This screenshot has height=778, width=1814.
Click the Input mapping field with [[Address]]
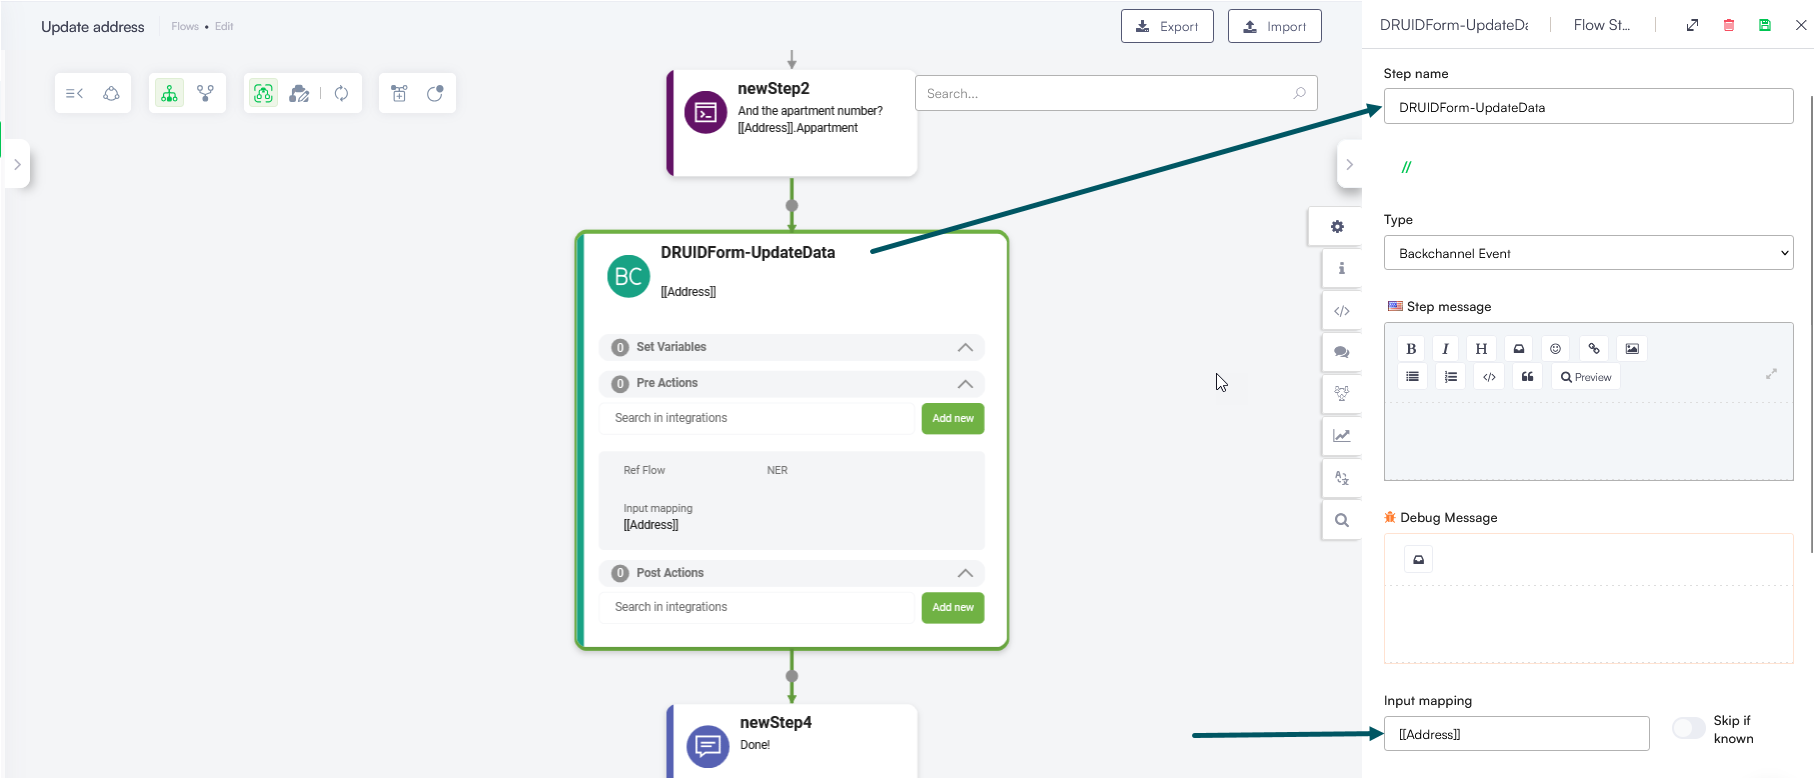coord(1516,734)
